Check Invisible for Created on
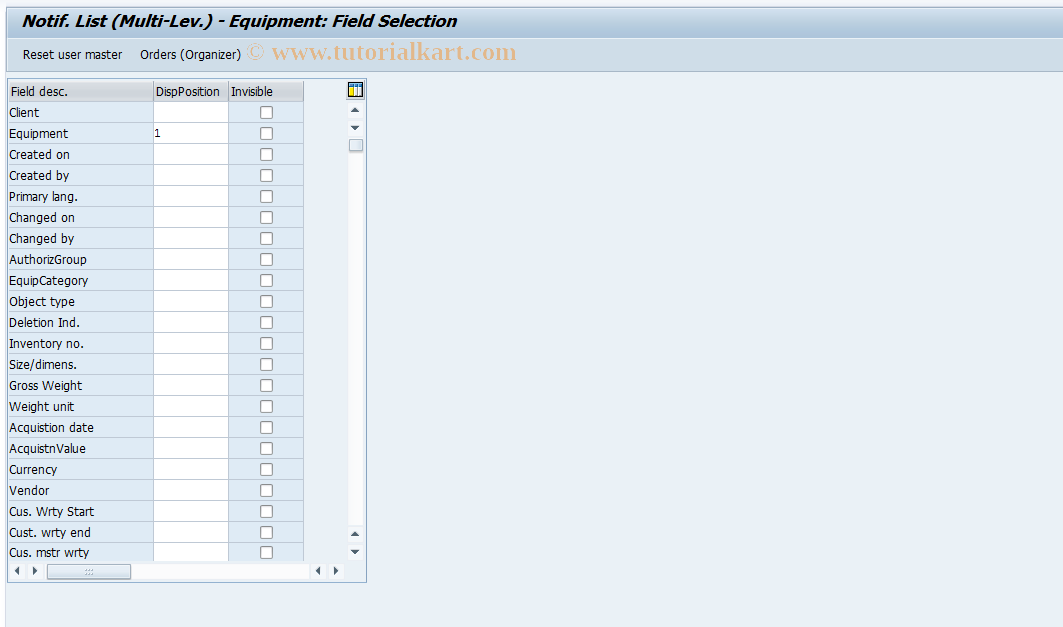This screenshot has height=627, width=1063. click(x=266, y=155)
